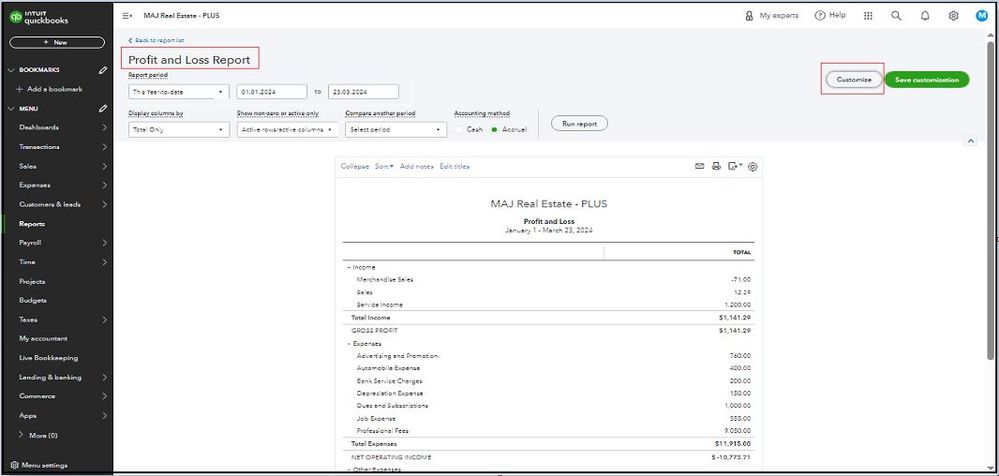Open the notifications bell

tap(925, 16)
